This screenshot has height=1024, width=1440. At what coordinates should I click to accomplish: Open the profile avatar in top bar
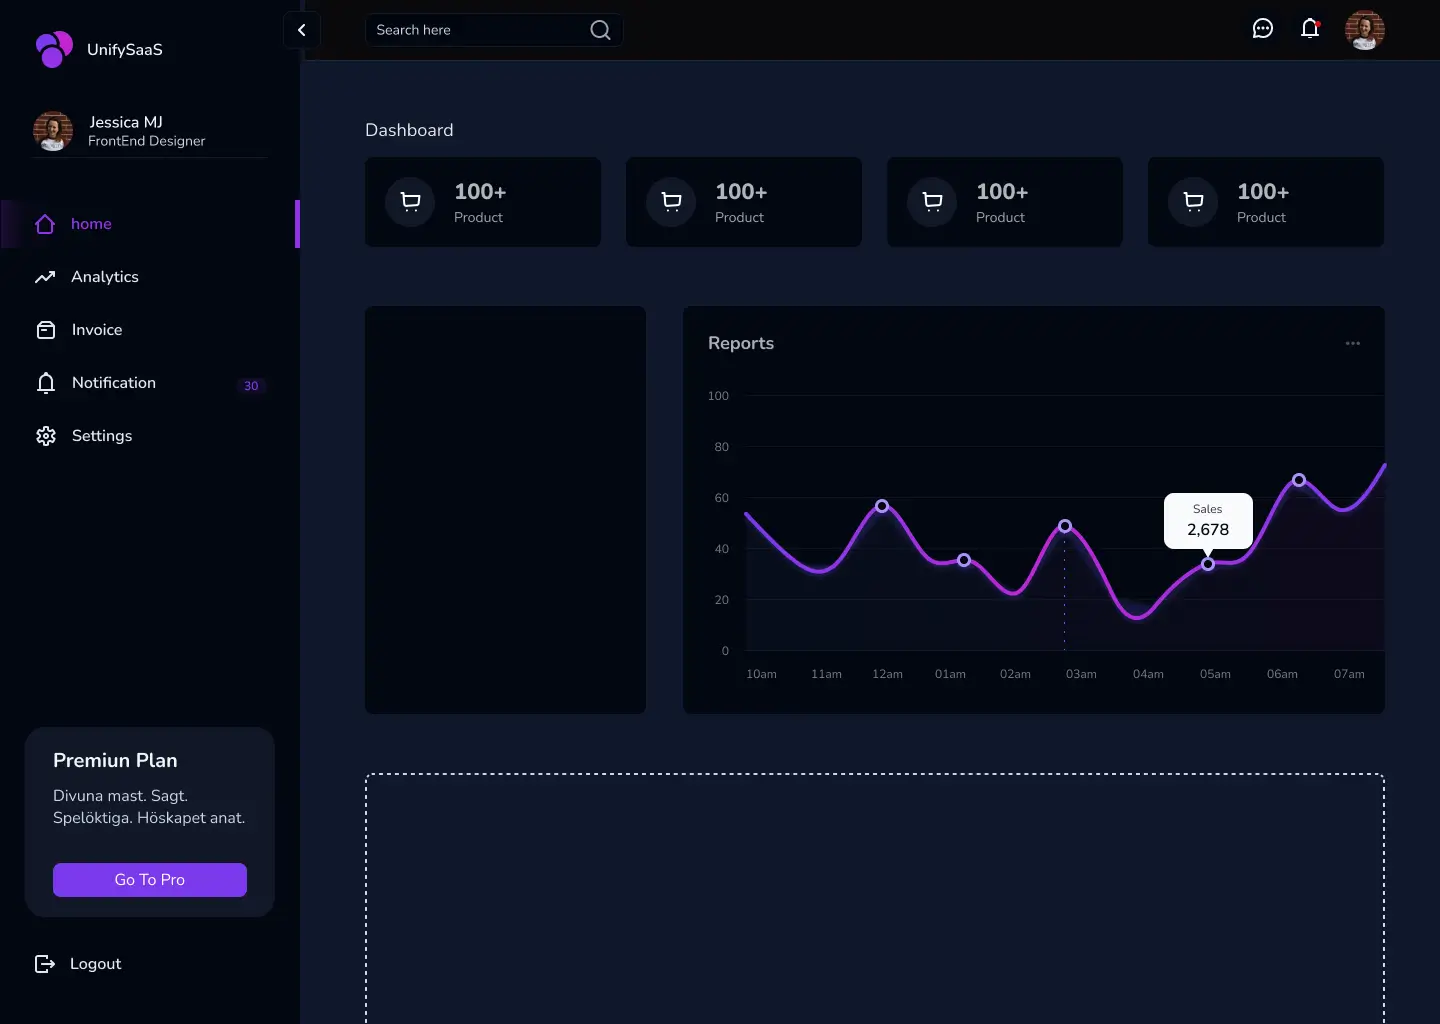(1364, 30)
